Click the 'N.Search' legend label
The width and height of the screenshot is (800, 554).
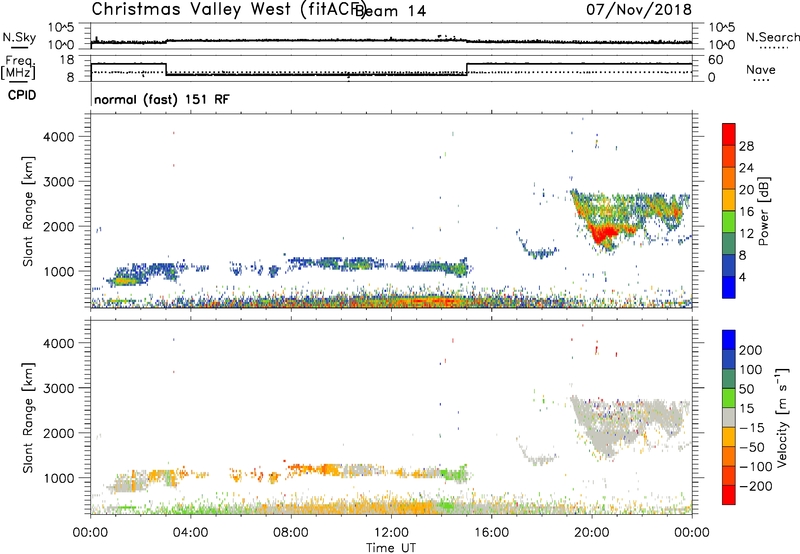[772, 37]
